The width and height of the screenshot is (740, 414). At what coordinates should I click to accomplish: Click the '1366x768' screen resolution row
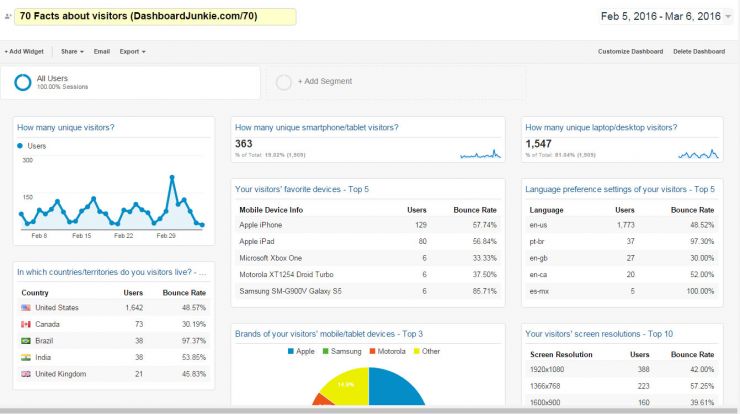622,386
